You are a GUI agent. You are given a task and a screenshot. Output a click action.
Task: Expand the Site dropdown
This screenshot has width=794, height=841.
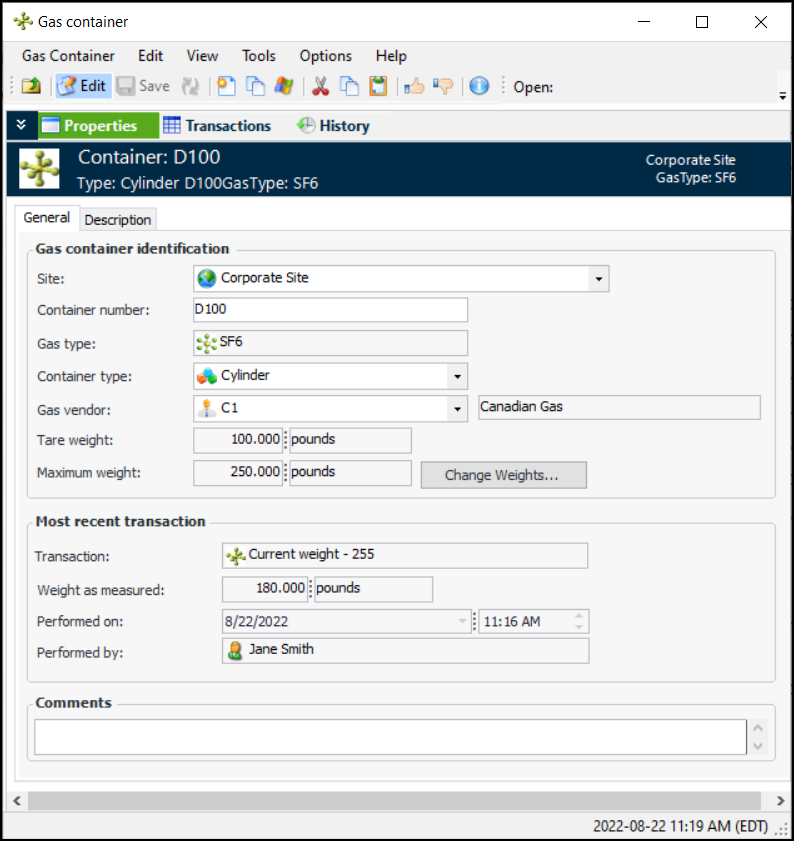[x=598, y=279]
